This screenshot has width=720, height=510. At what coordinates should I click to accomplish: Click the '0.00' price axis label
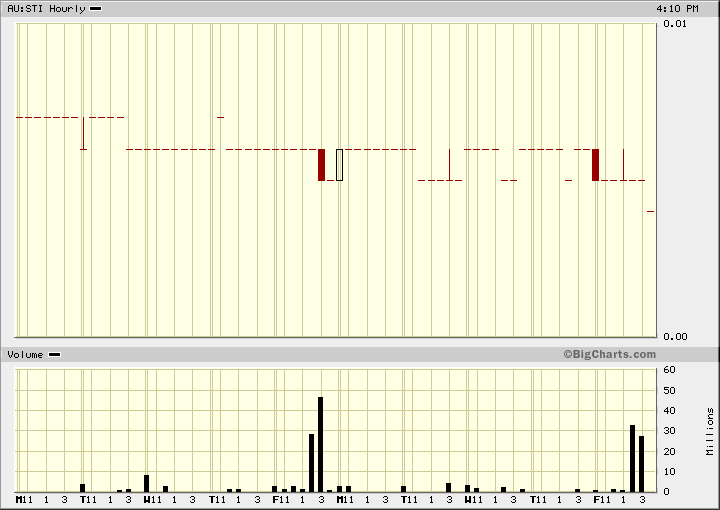click(675, 337)
